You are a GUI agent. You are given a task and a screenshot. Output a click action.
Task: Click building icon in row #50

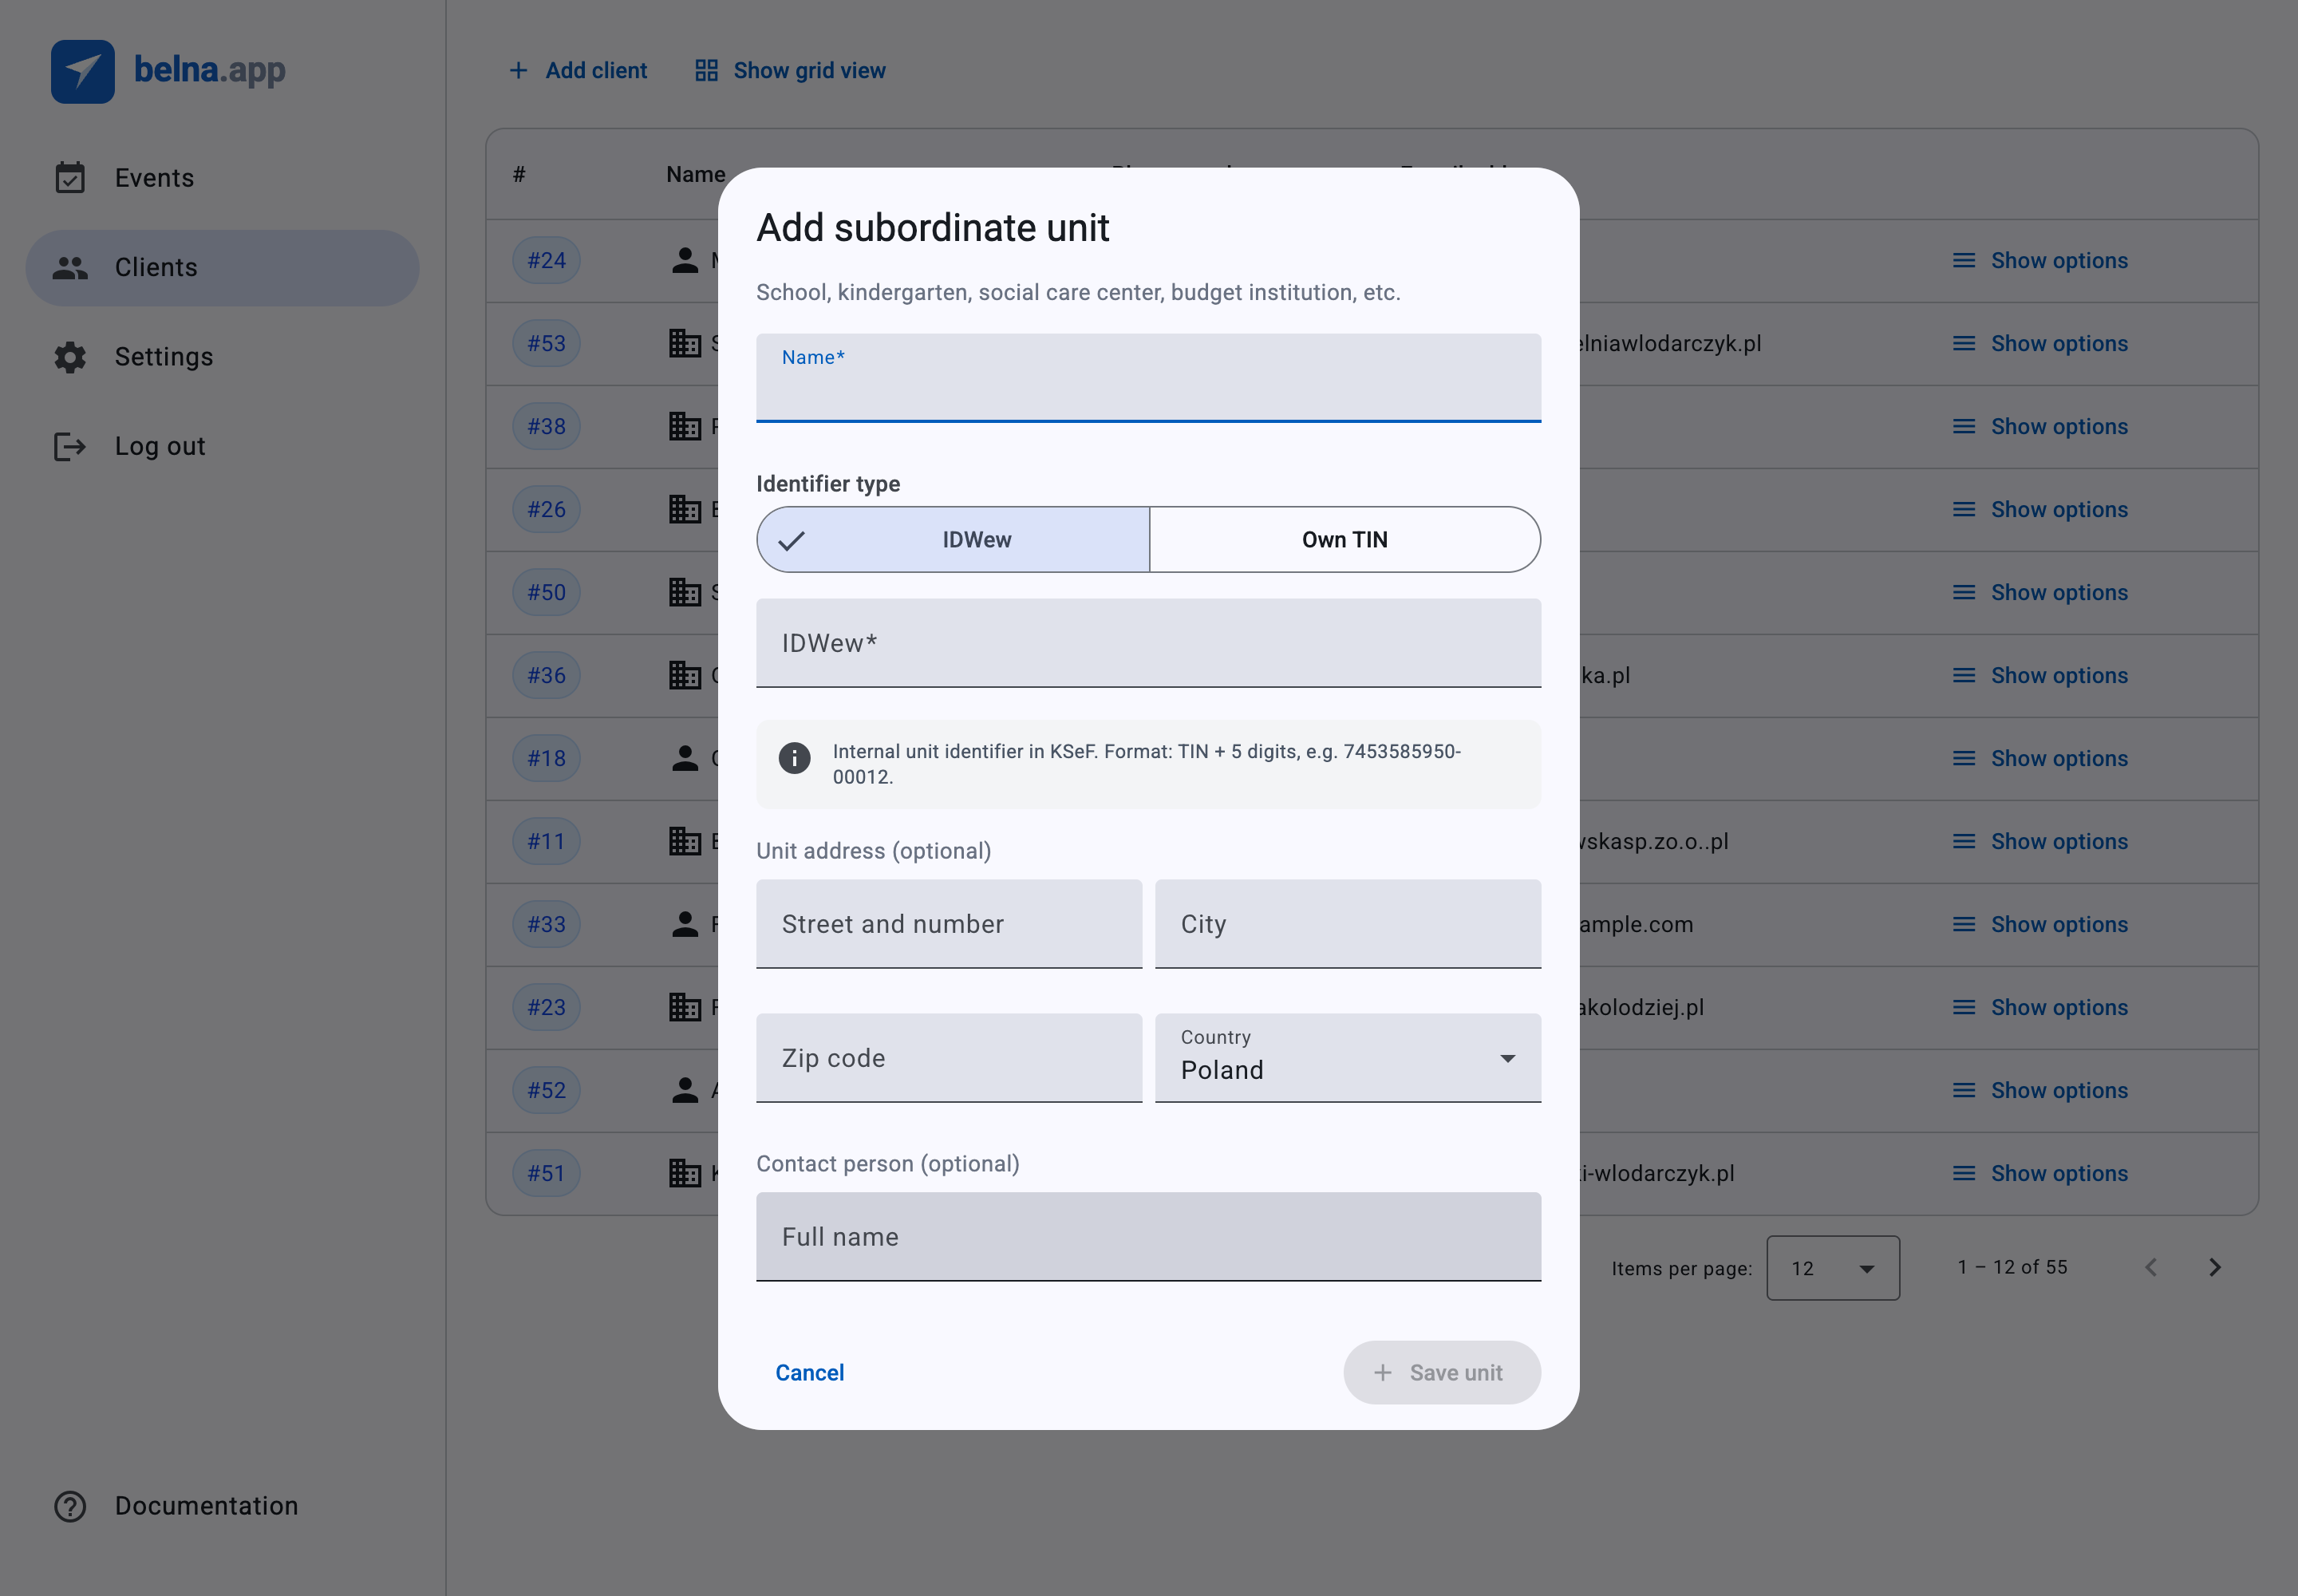coord(684,592)
